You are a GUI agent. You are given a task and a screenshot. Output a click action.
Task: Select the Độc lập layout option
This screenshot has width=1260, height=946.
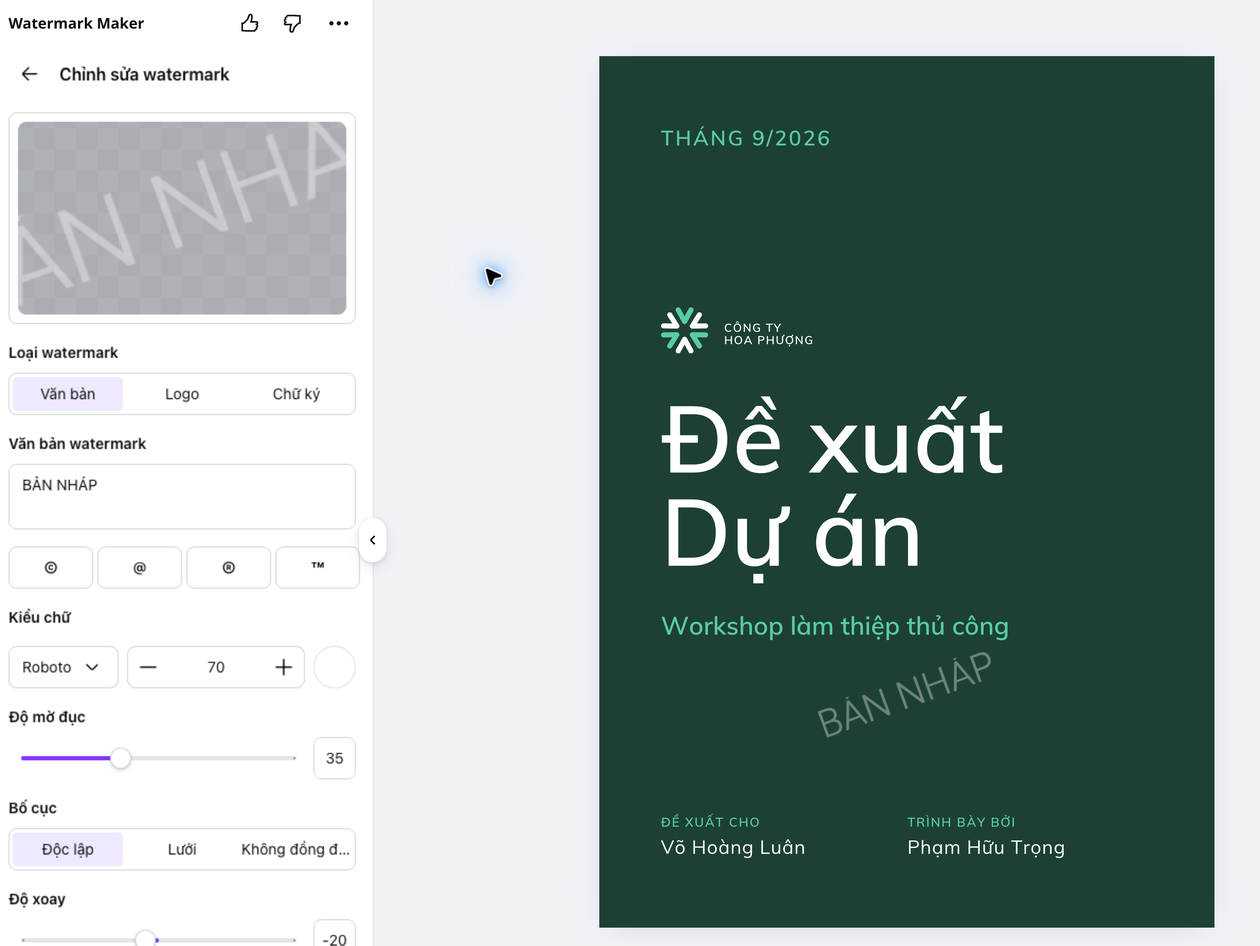68,849
